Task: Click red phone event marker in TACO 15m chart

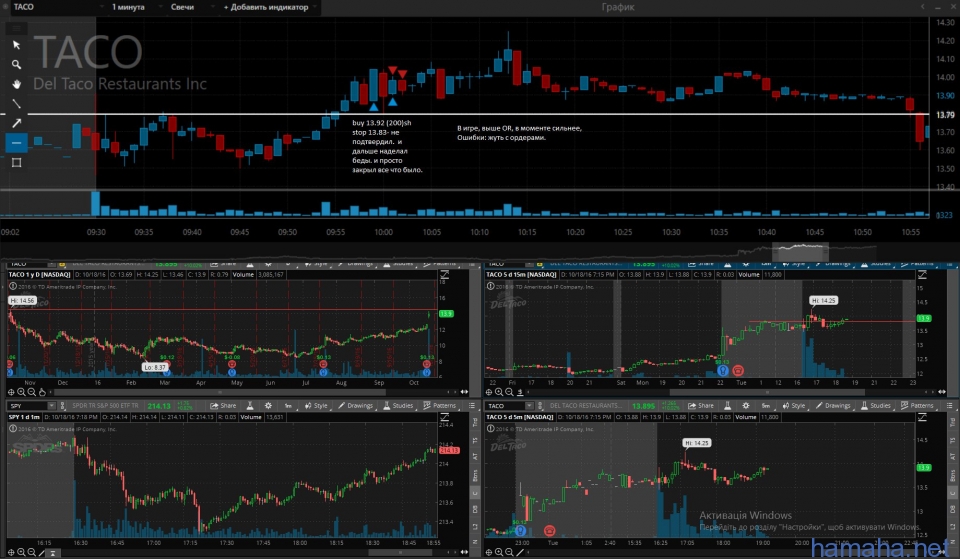Action: pyautogui.click(x=738, y=370)
